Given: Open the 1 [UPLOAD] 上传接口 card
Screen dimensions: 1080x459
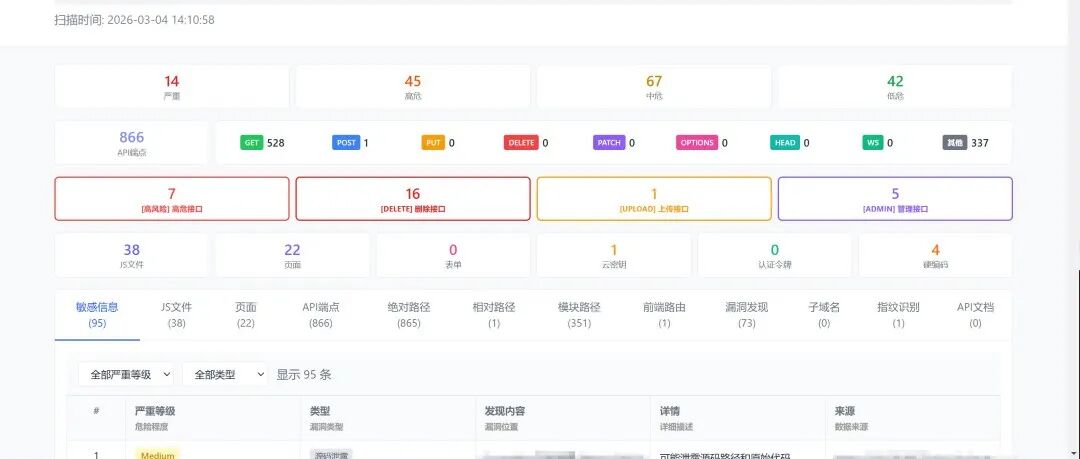Looking at the screenshot, I should [654, 198].
